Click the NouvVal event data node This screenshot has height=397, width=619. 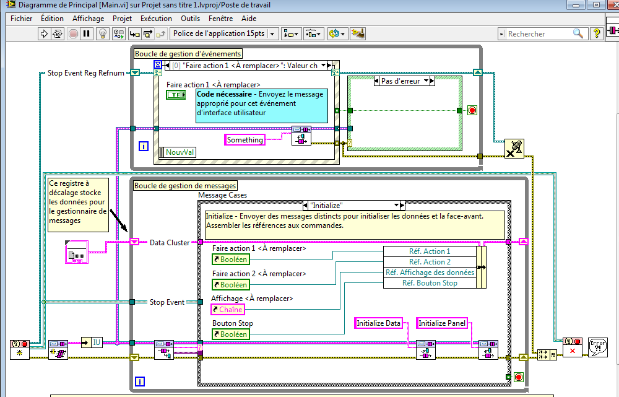coord(177,152)
